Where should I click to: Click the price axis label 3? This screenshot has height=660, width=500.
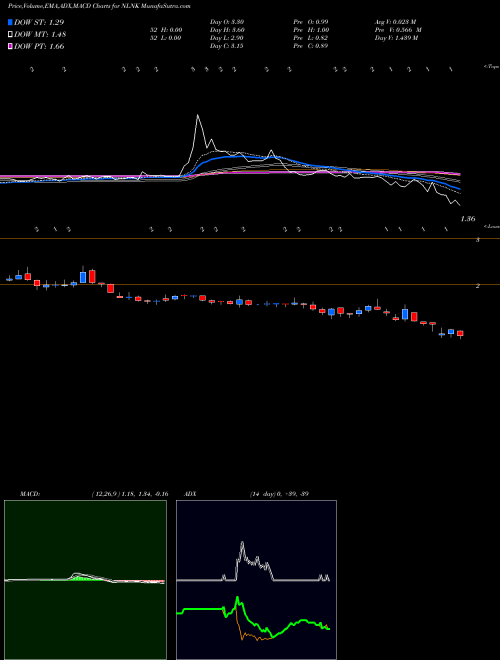[x=478, y=240]
